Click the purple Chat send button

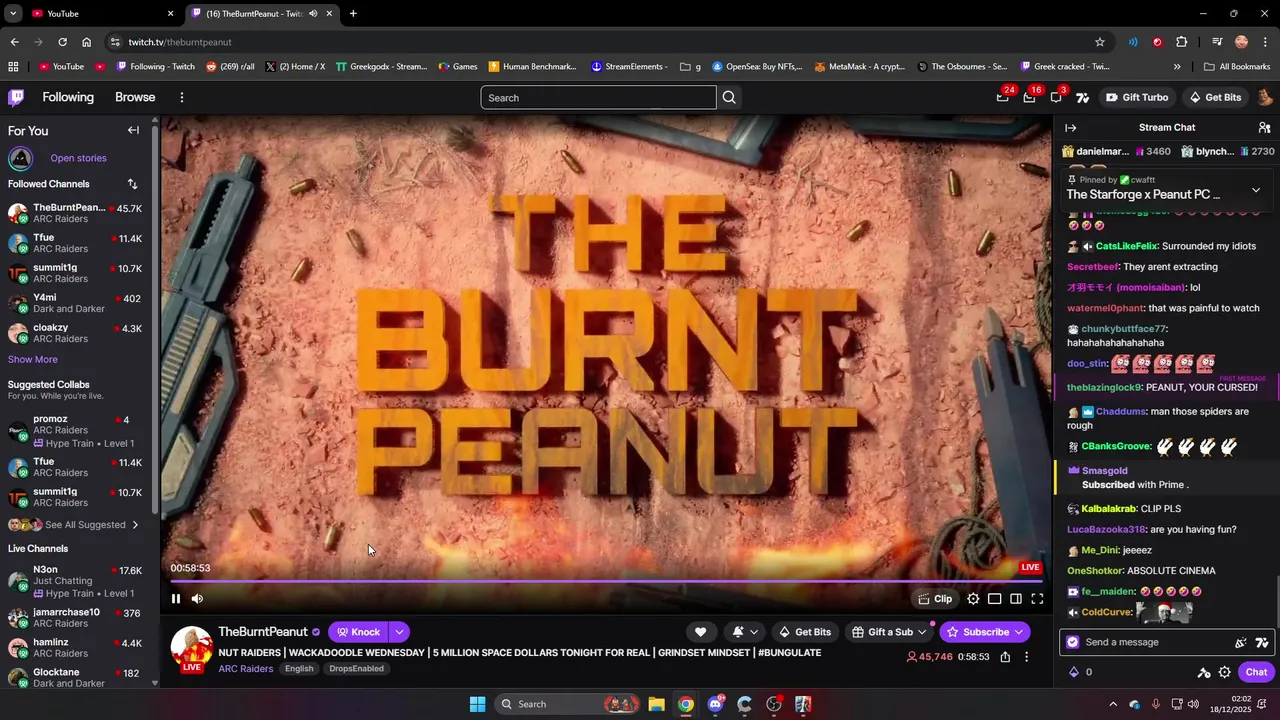(1256, 672)
